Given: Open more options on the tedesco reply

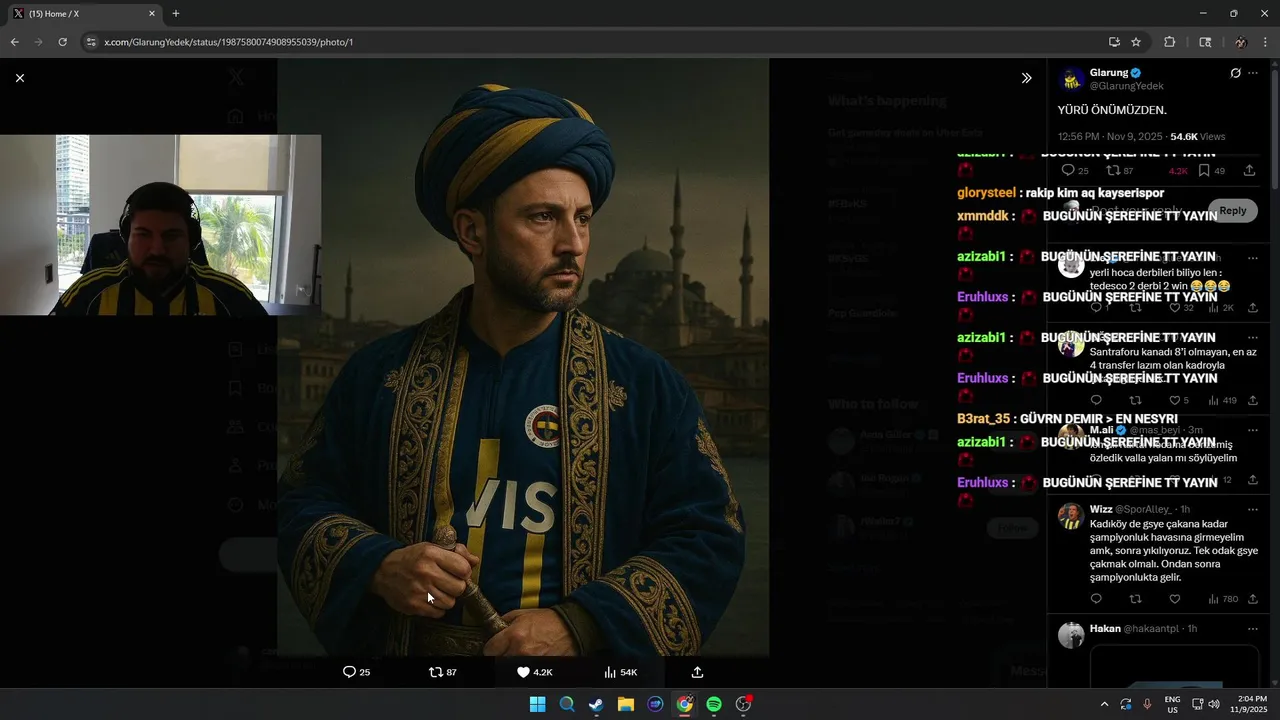Looking at the screenshot, I should click(x=1253, y=258).
